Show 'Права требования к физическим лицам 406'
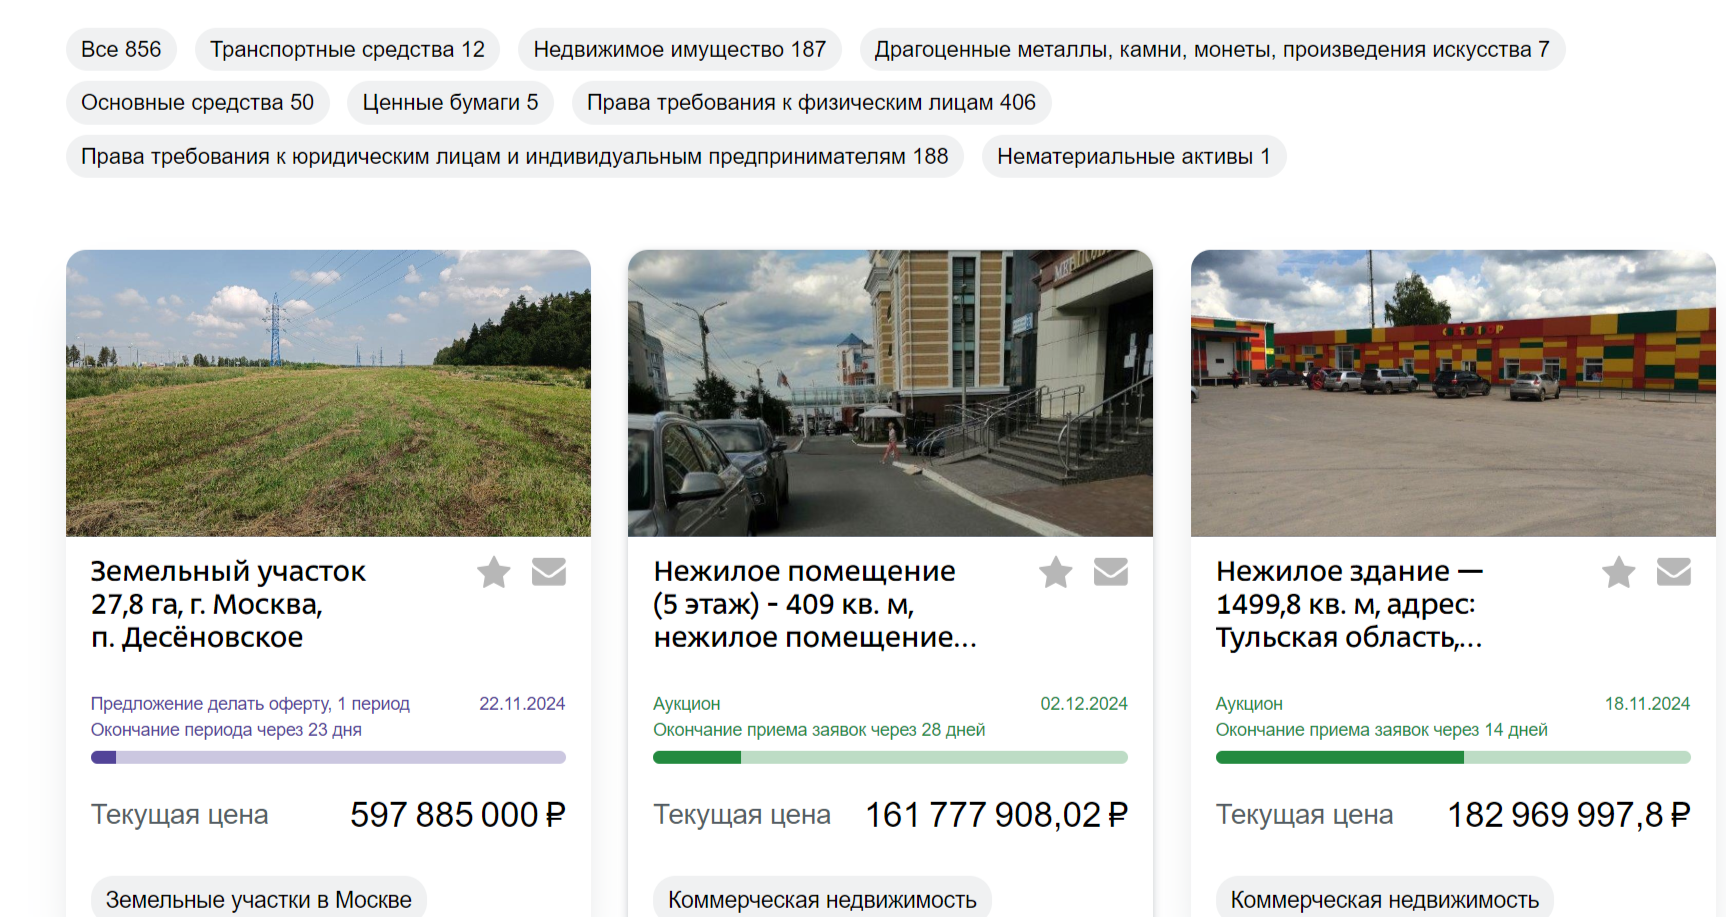The image size is (1726, 917). (x=810, y=103)
